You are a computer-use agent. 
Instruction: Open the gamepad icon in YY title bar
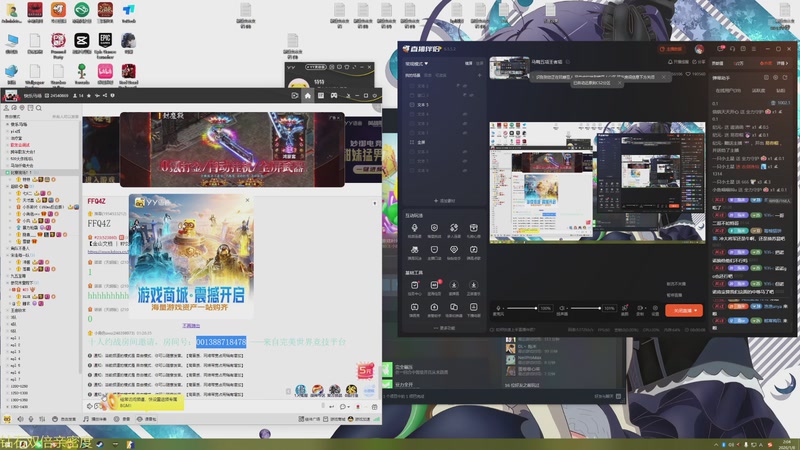point(334,95)
